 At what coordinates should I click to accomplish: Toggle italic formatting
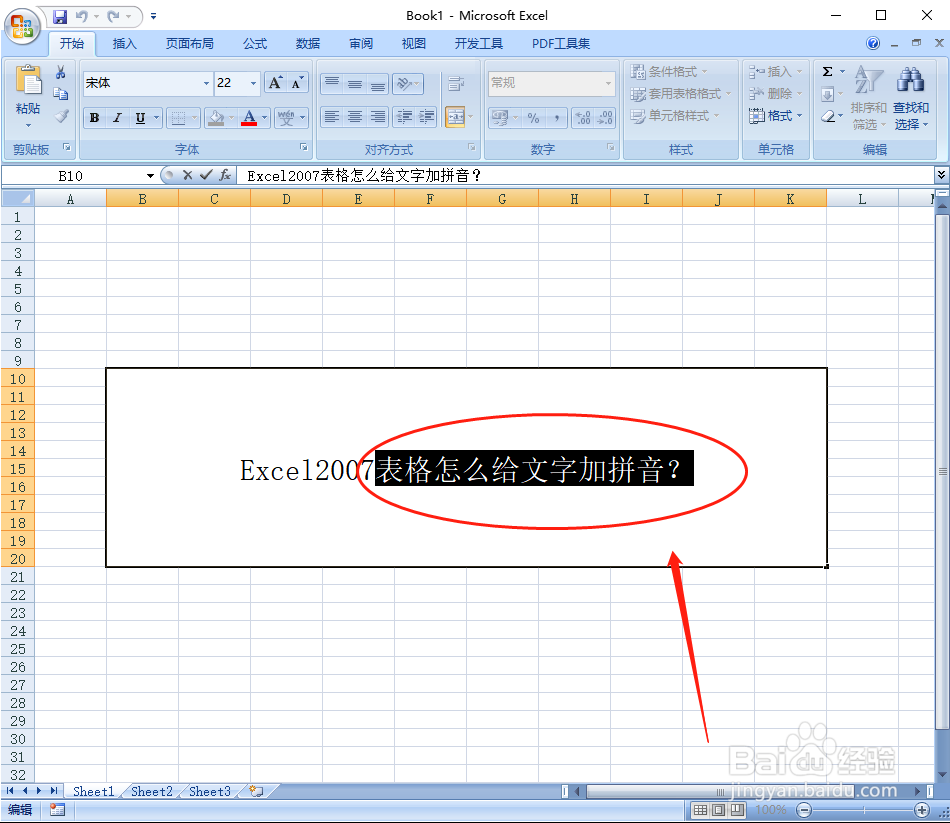[x=118, y=118]
